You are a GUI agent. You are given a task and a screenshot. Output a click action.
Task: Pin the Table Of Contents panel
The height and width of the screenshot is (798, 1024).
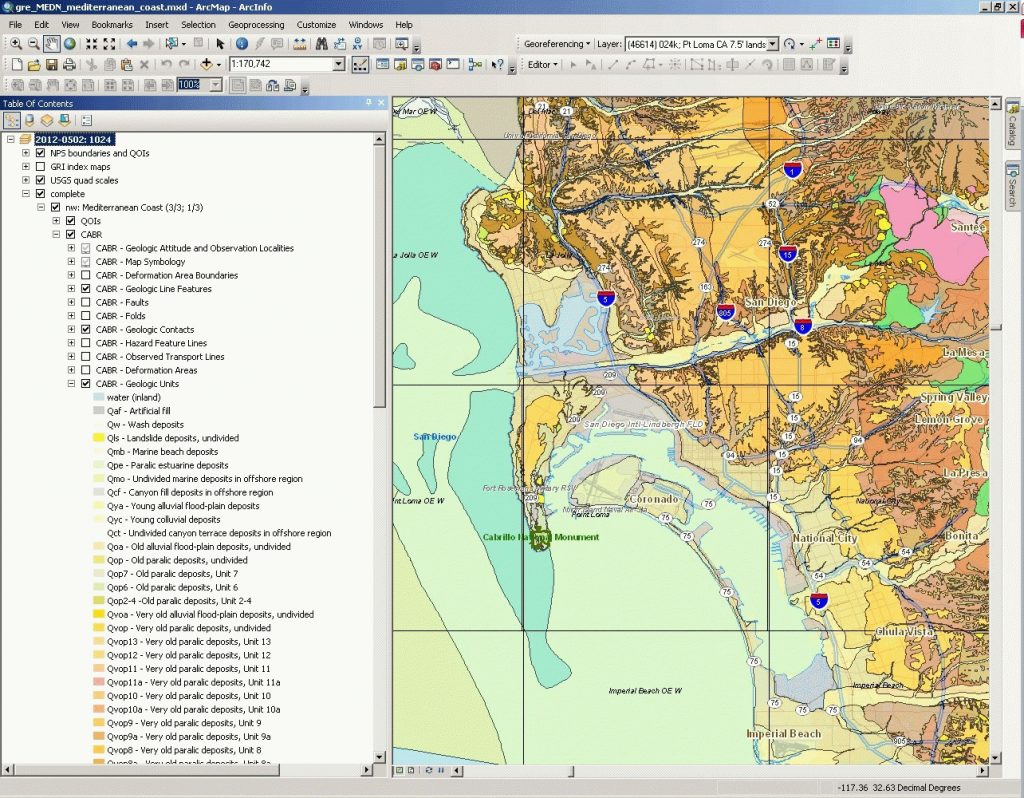pos(367,103)
